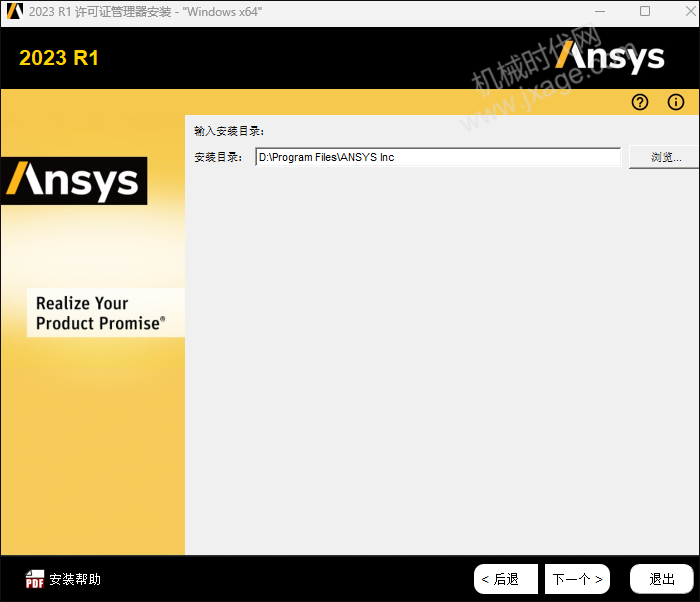Screen dimensions: 700x602
Task: Click the Ansys app icon in title bar
Action: click(15, 11)
